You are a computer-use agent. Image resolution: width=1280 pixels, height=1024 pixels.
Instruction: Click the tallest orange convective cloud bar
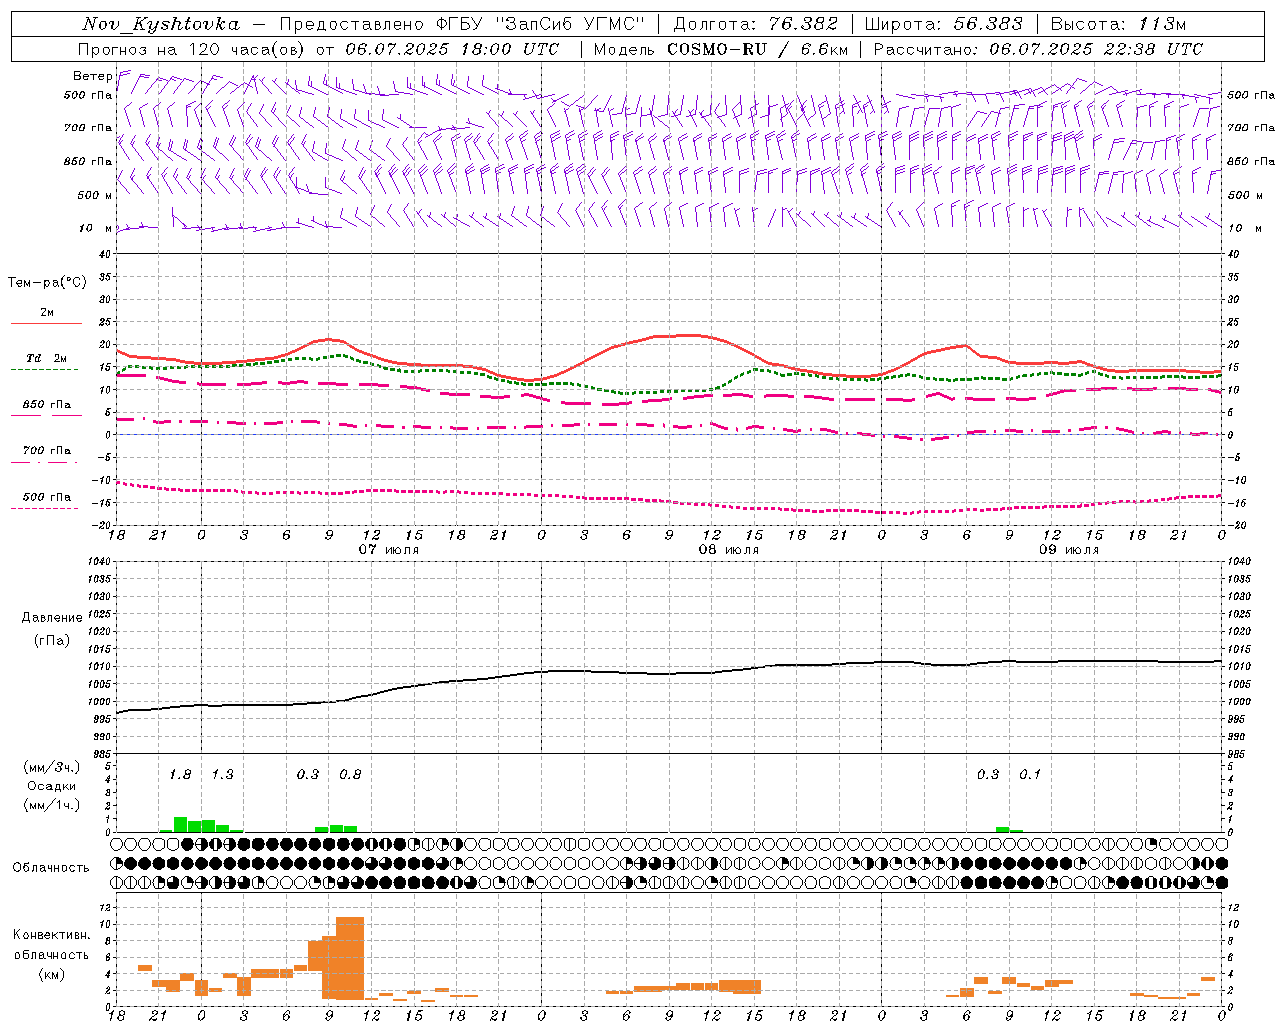coord(350,958)
